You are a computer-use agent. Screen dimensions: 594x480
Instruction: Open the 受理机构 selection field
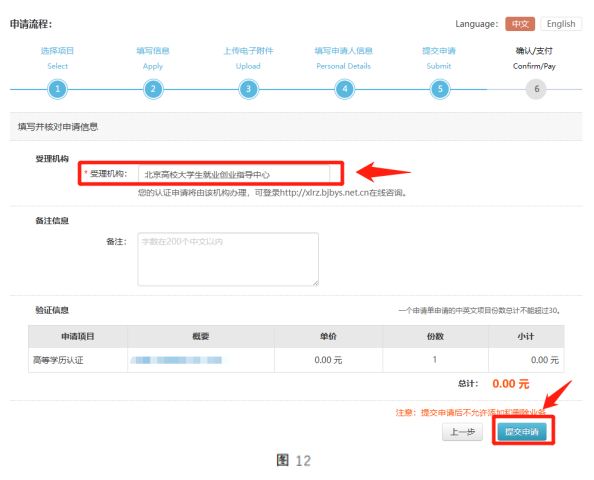tap(234, 174)
